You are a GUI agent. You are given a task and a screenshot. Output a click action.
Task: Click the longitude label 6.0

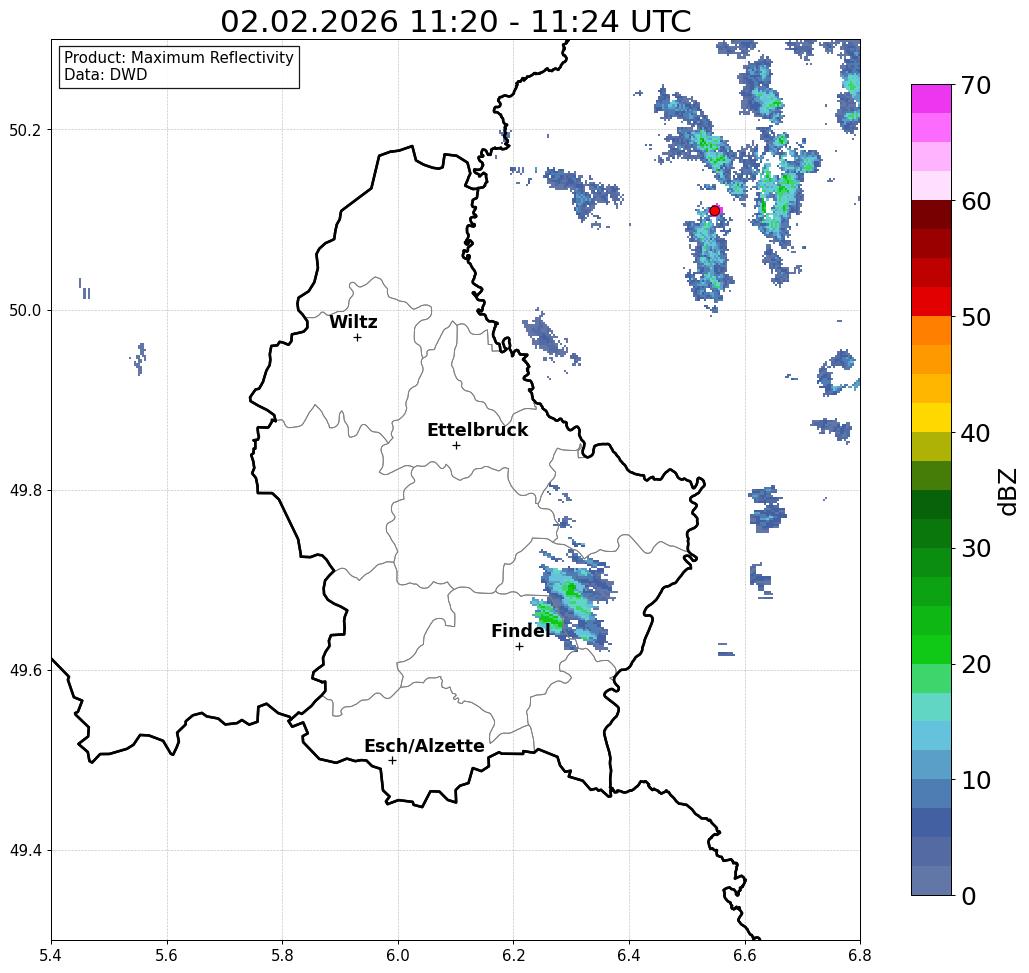click(398, 955)
